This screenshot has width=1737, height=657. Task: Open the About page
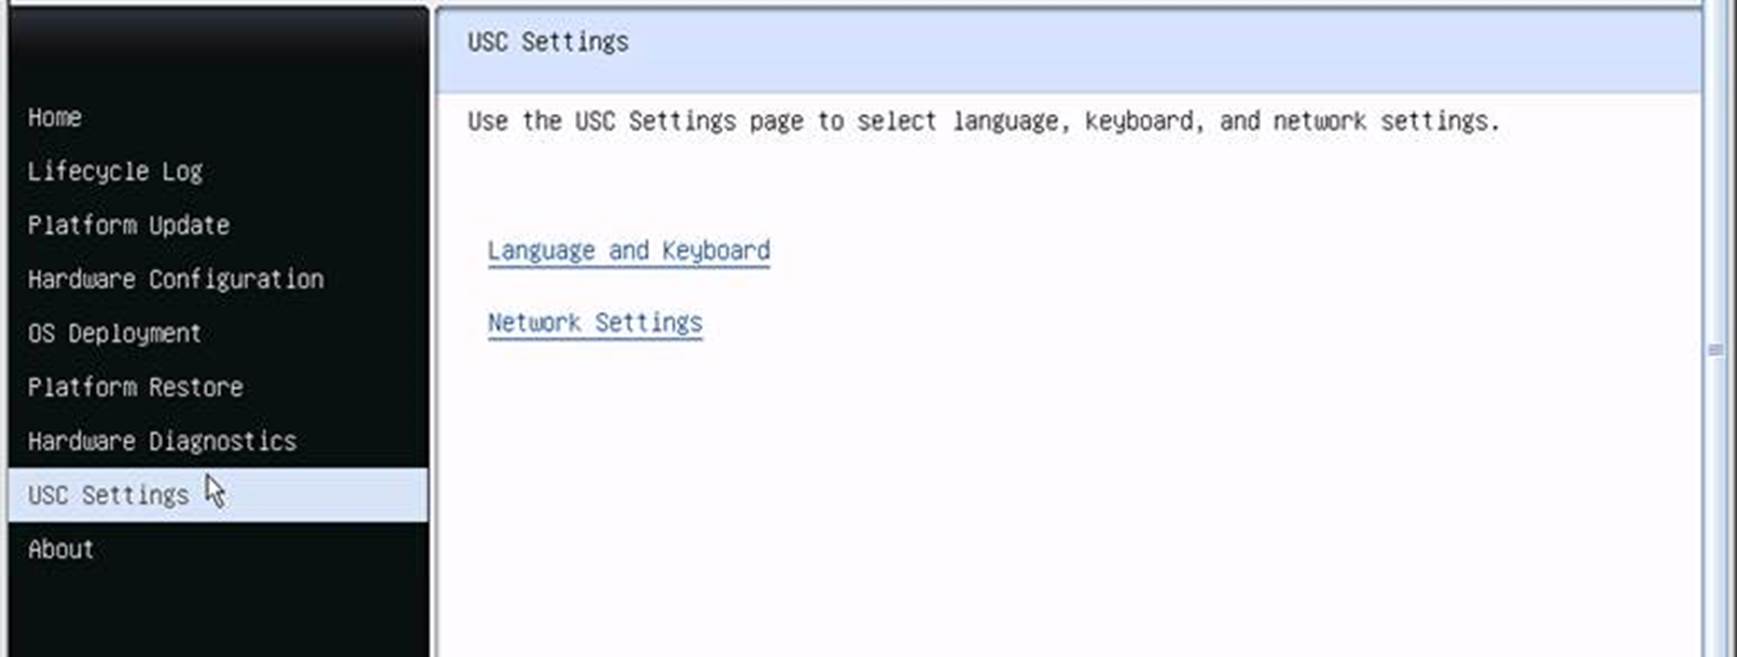coord(61,550)
